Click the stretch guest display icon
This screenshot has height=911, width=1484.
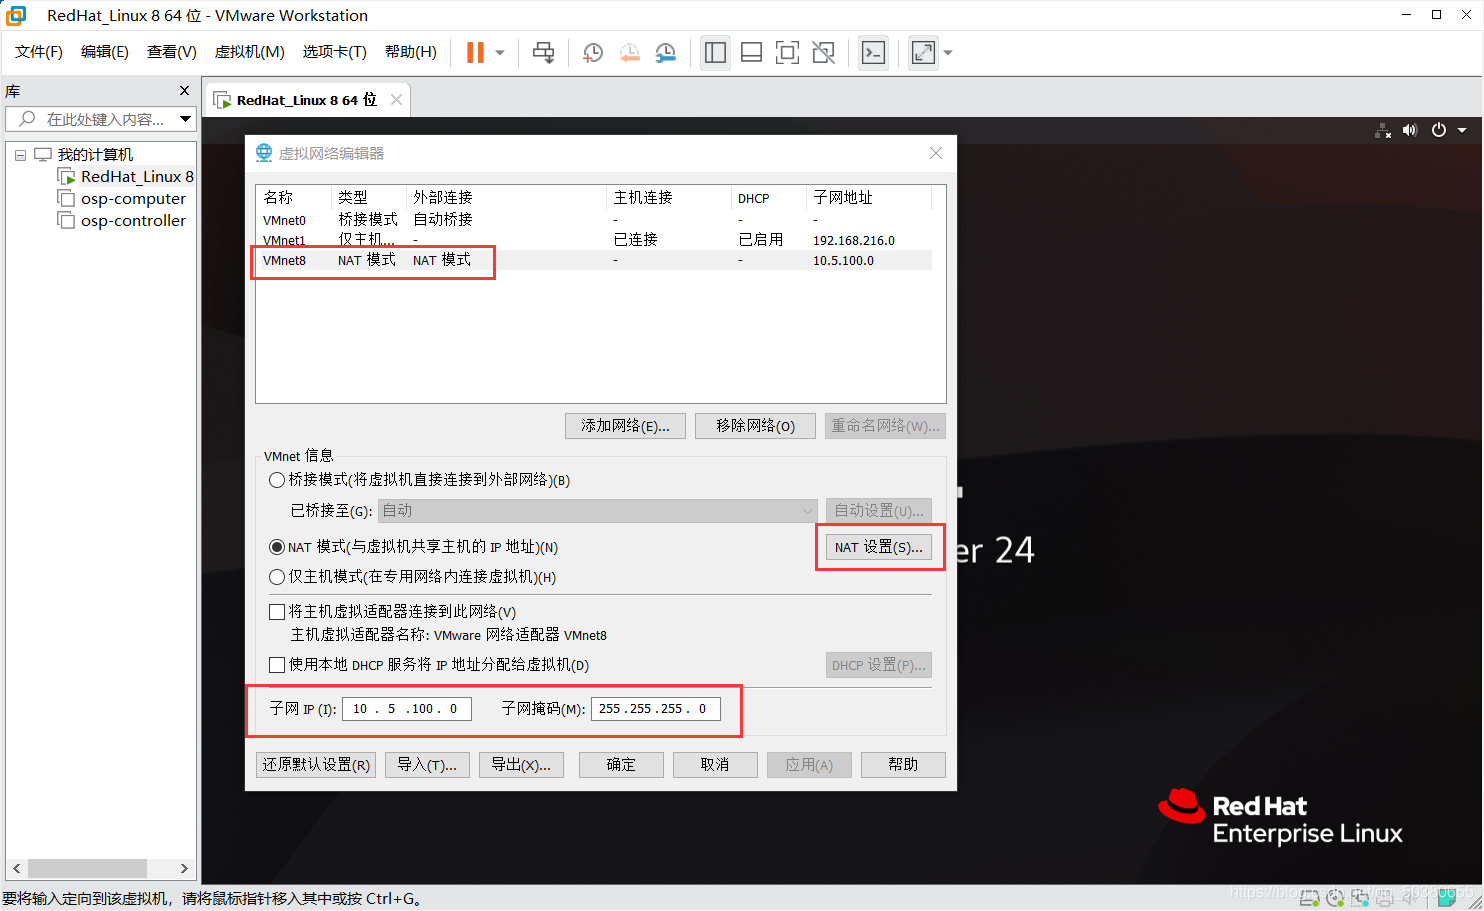coord(923,53)
